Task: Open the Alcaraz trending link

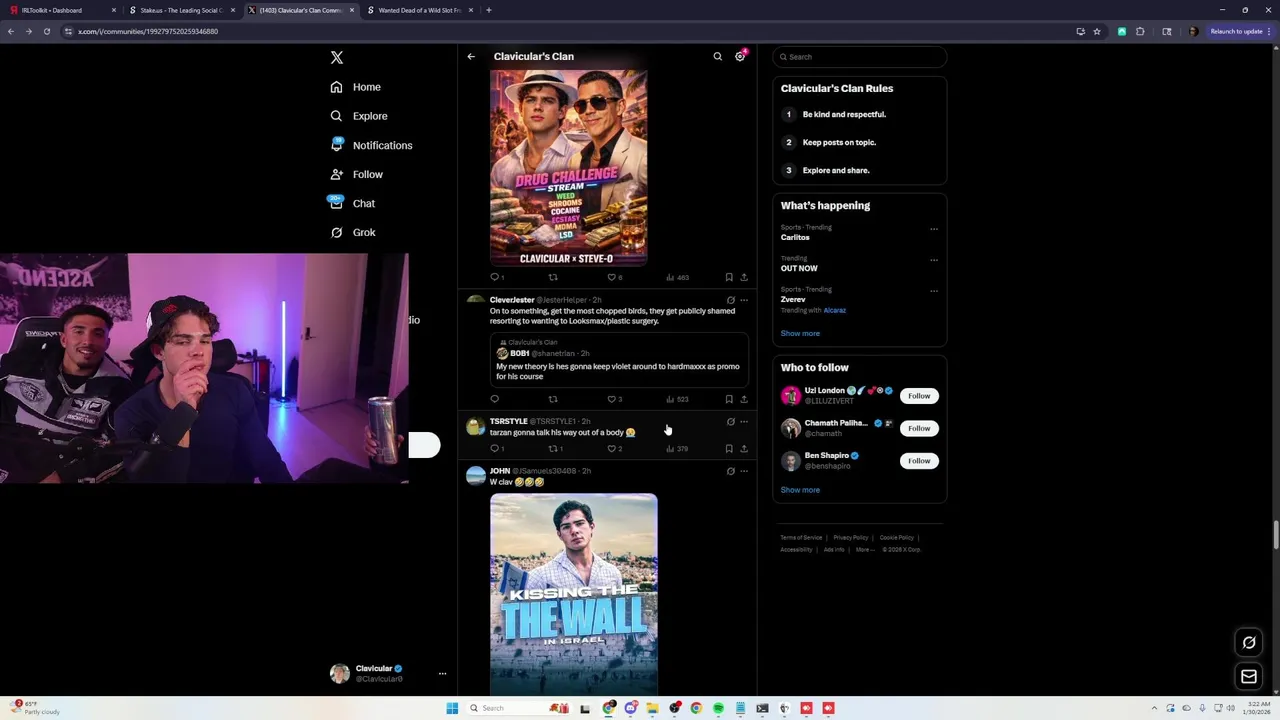Action: pos(835,310)
